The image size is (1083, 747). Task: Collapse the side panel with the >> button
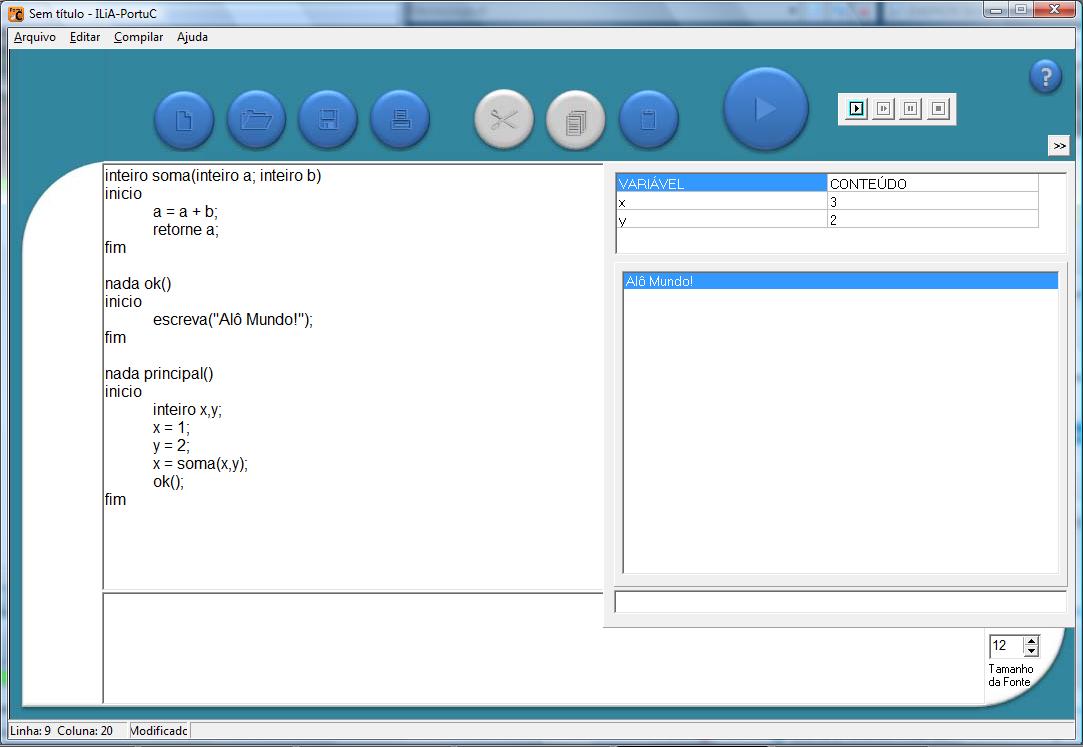click(1059, 146)
